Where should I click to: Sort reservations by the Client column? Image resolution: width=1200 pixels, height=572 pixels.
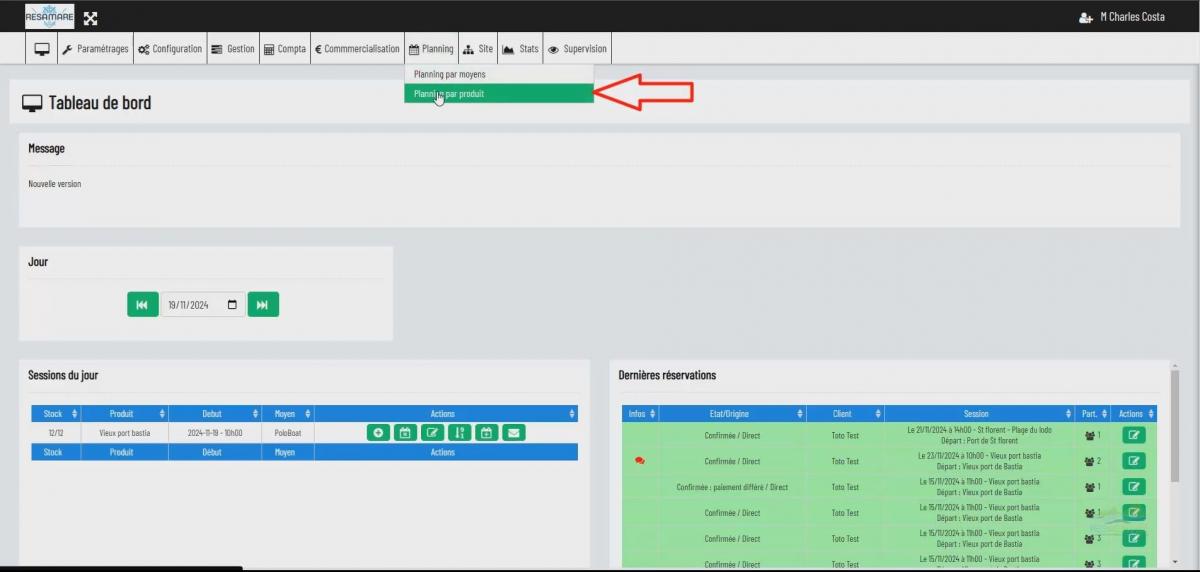point(878,414)
